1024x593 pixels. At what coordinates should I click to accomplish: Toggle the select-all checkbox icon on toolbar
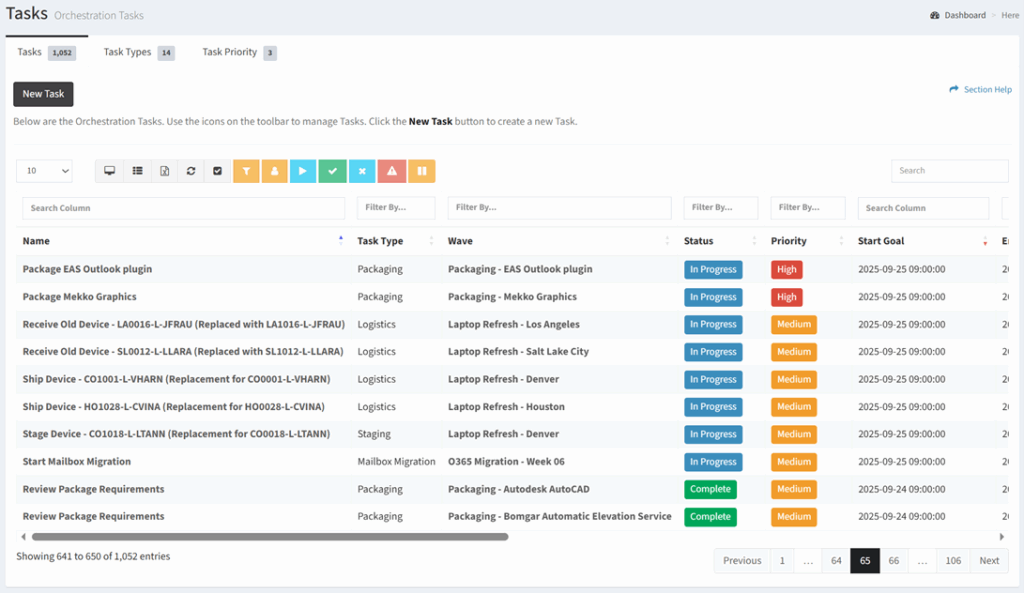click(x=217, y=171)
